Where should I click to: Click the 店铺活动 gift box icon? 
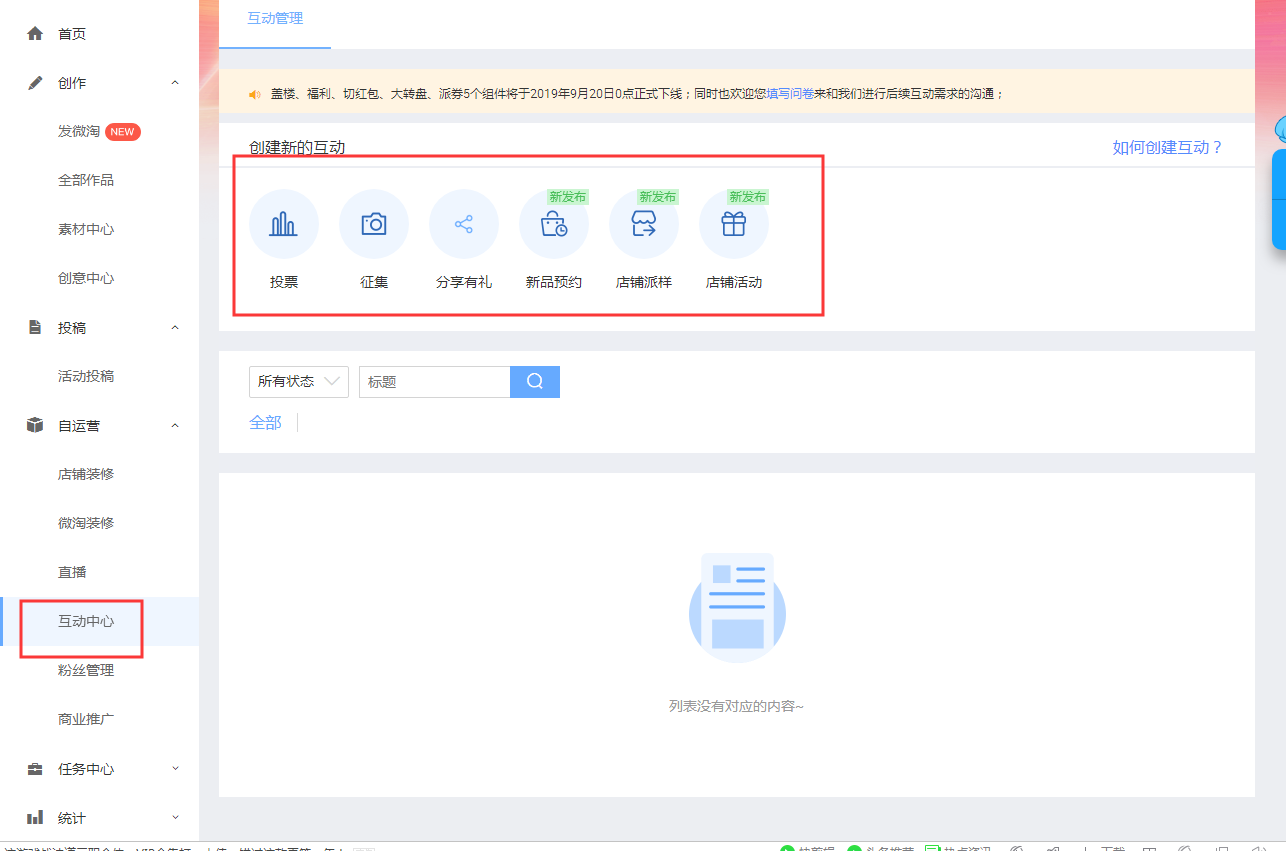click(734, 224)
